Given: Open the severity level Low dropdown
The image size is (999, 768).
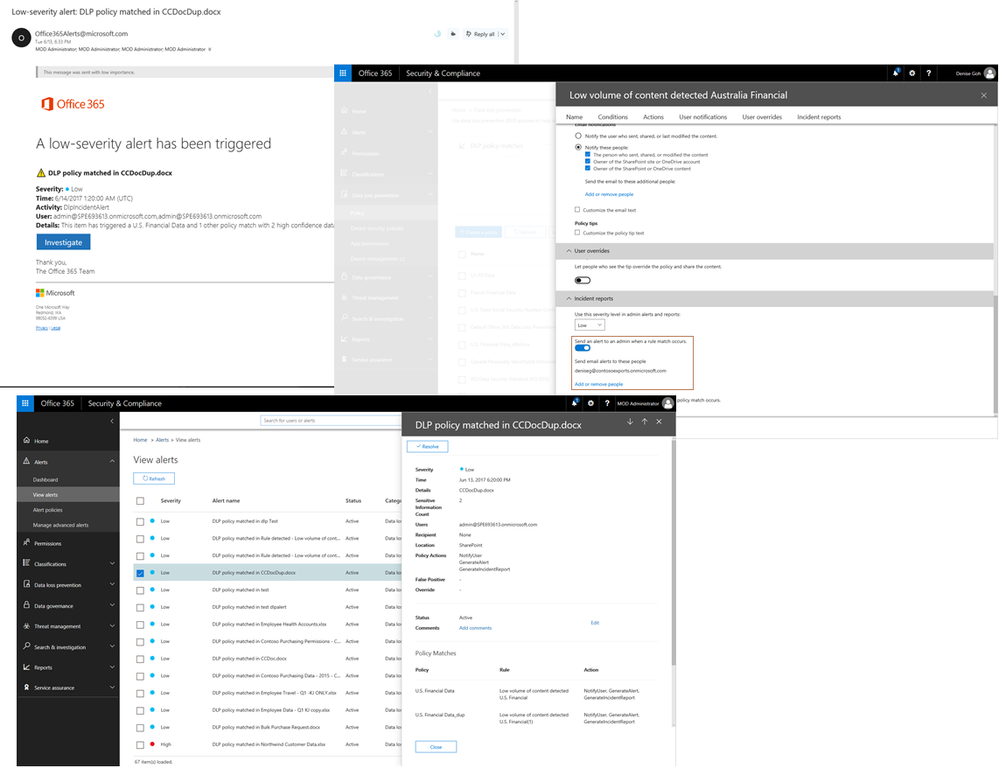Looking at the screenshot, I should (x=589, y=325).
